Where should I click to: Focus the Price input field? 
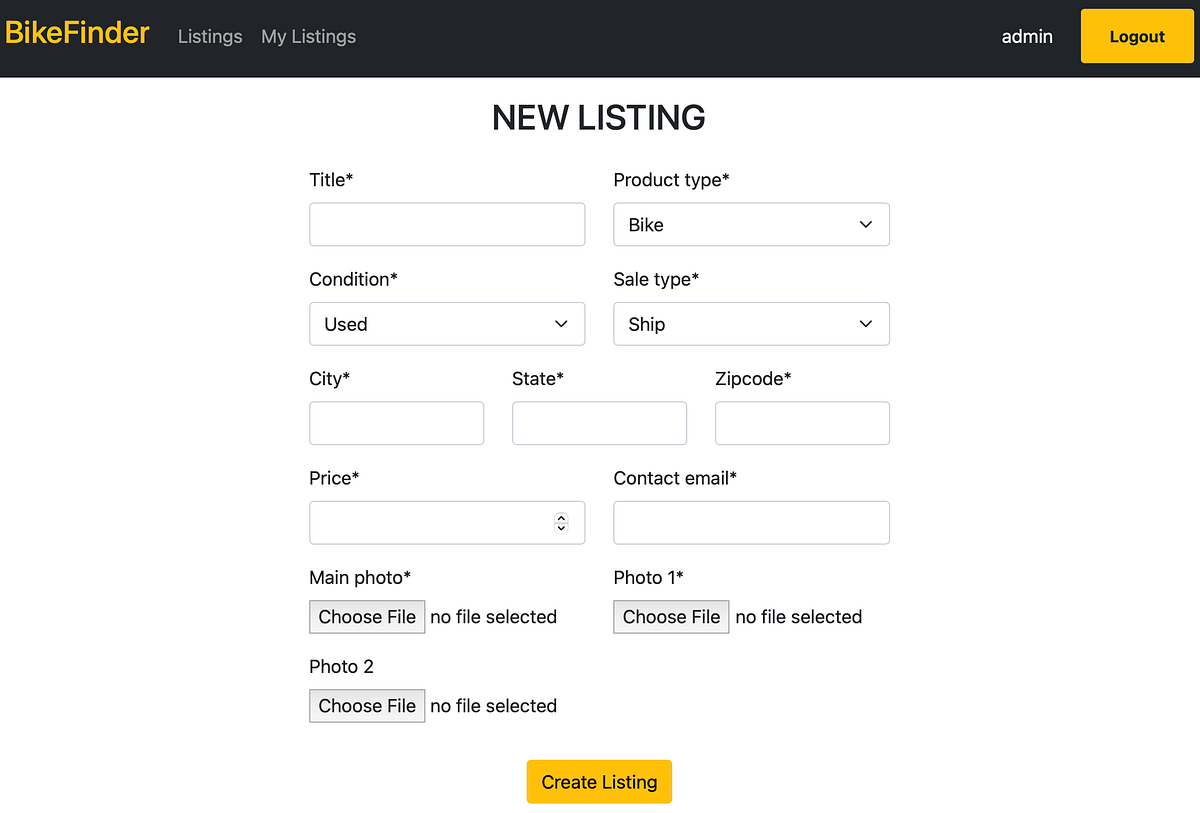[430, 522]
